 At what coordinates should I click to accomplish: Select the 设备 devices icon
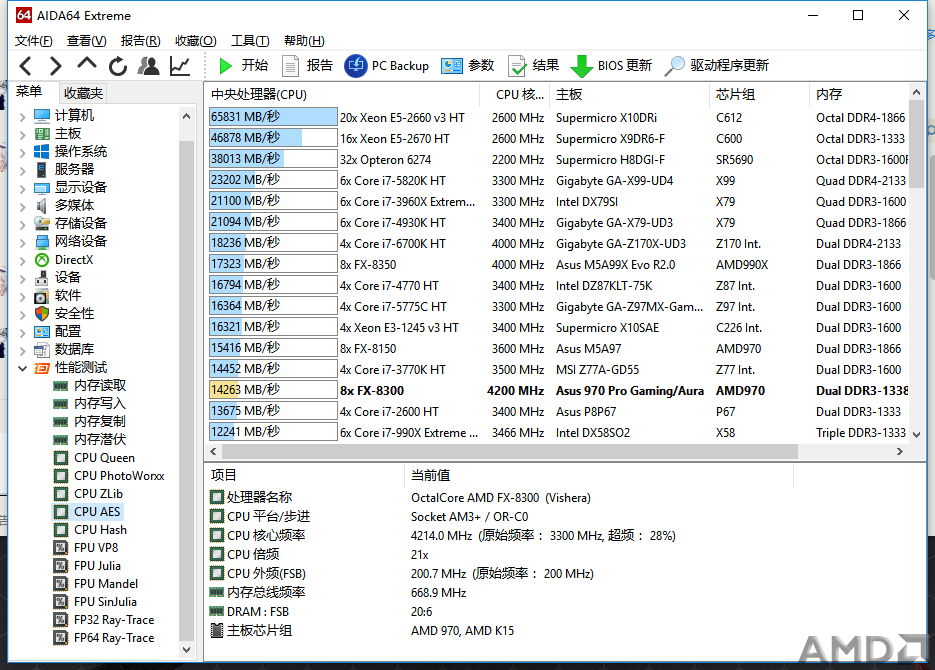point(42,278)
